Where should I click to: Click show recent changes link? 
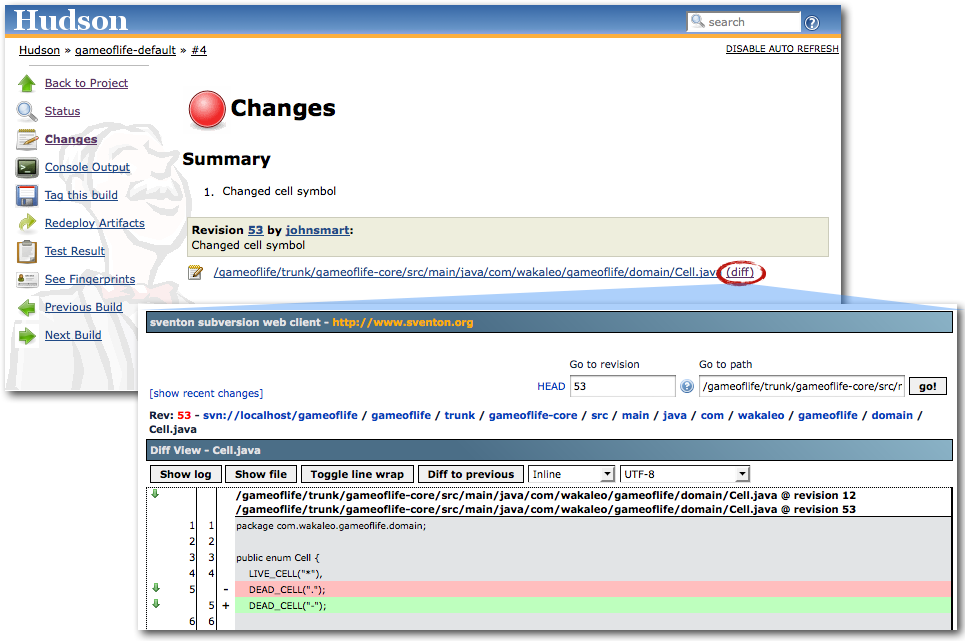(x=206, y=393)
